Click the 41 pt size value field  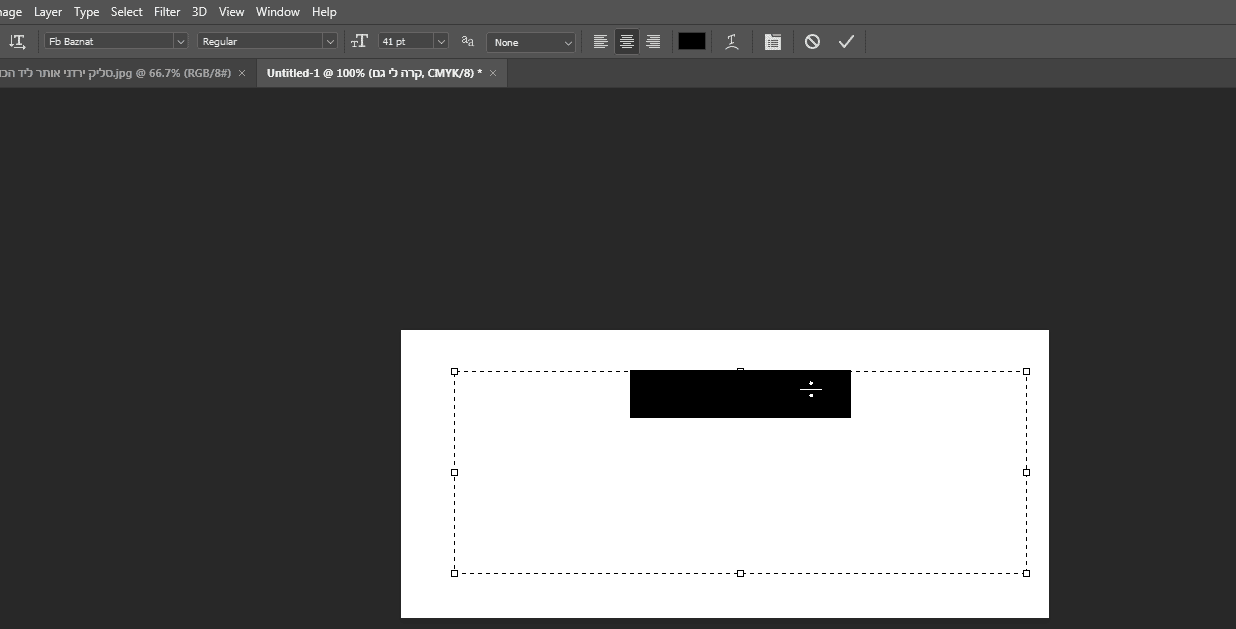406,41
